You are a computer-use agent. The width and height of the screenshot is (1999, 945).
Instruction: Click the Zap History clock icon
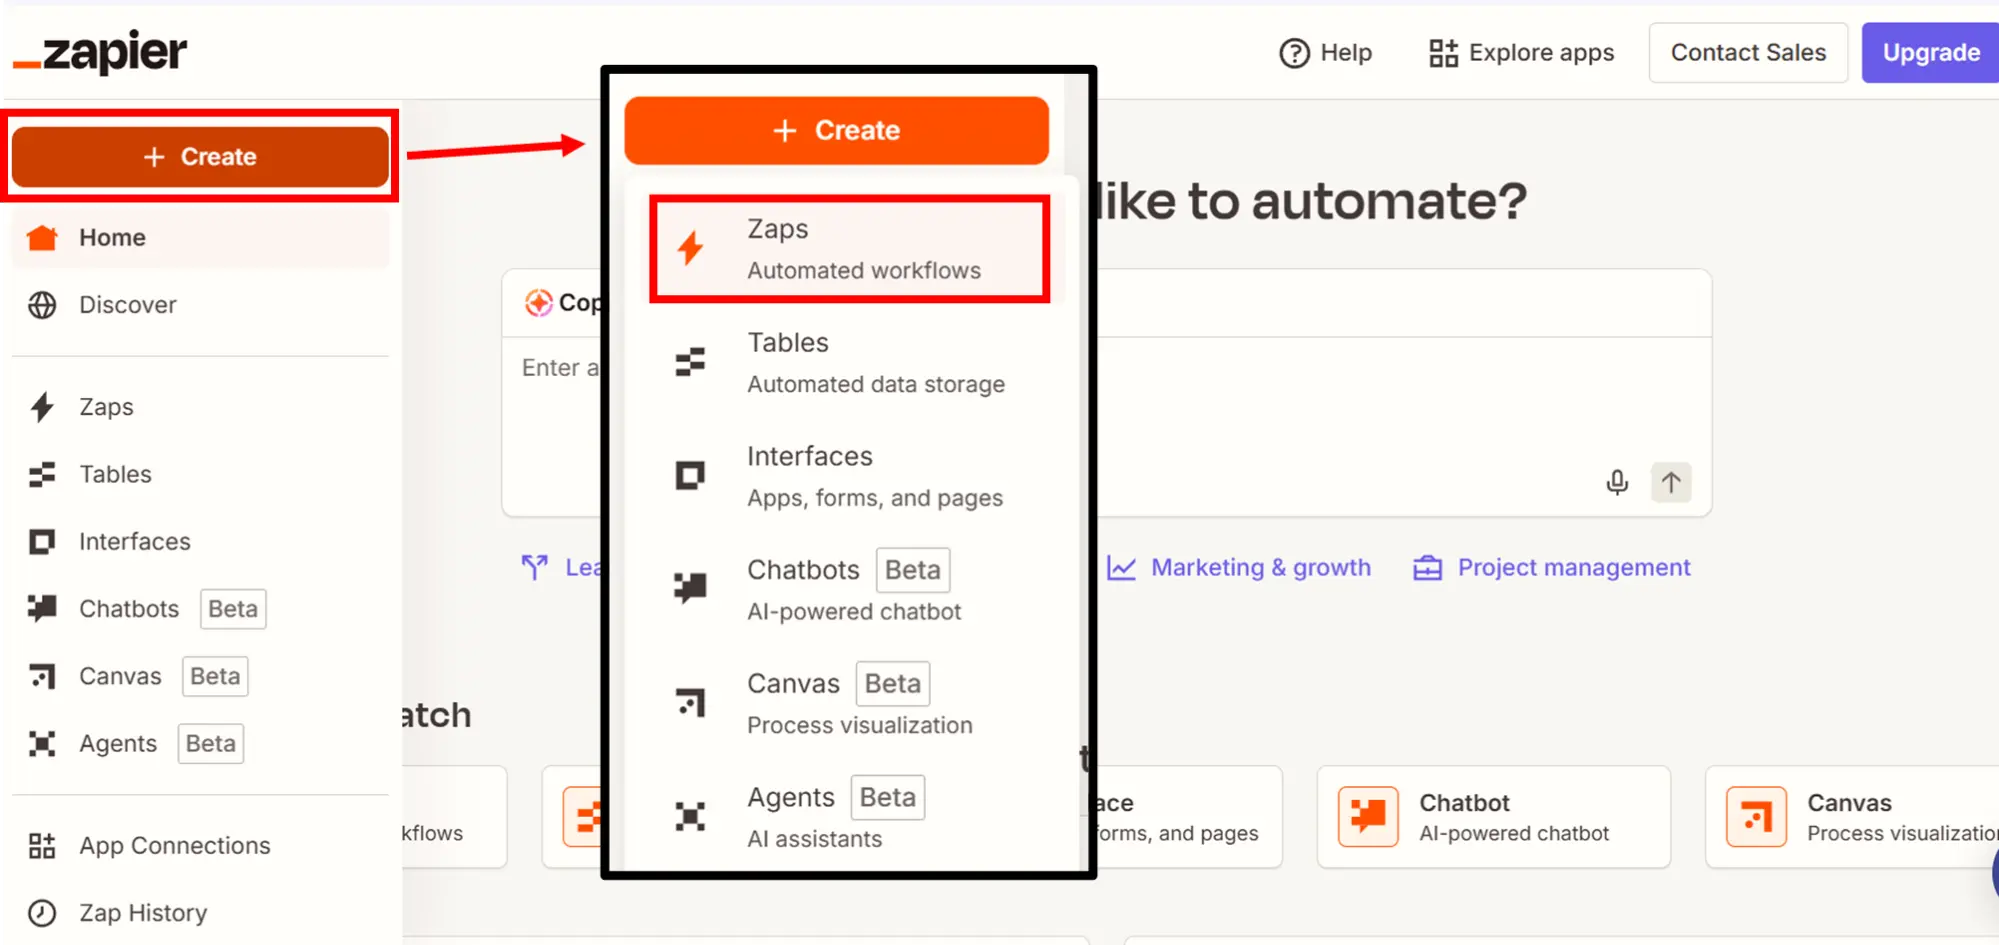coord(42,913)
